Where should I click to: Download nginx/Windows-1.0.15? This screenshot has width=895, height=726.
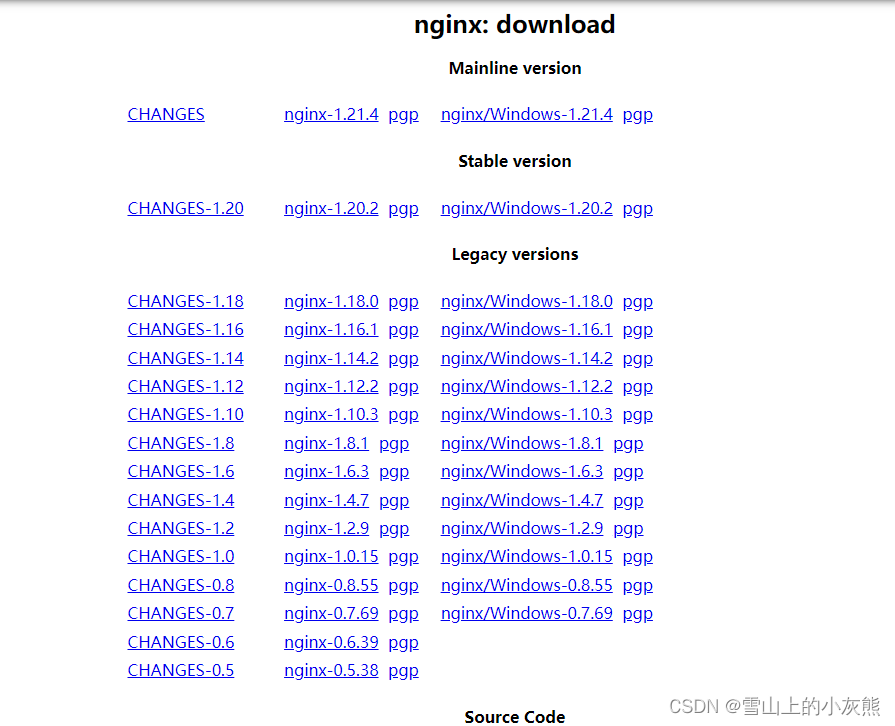(526, 556)
